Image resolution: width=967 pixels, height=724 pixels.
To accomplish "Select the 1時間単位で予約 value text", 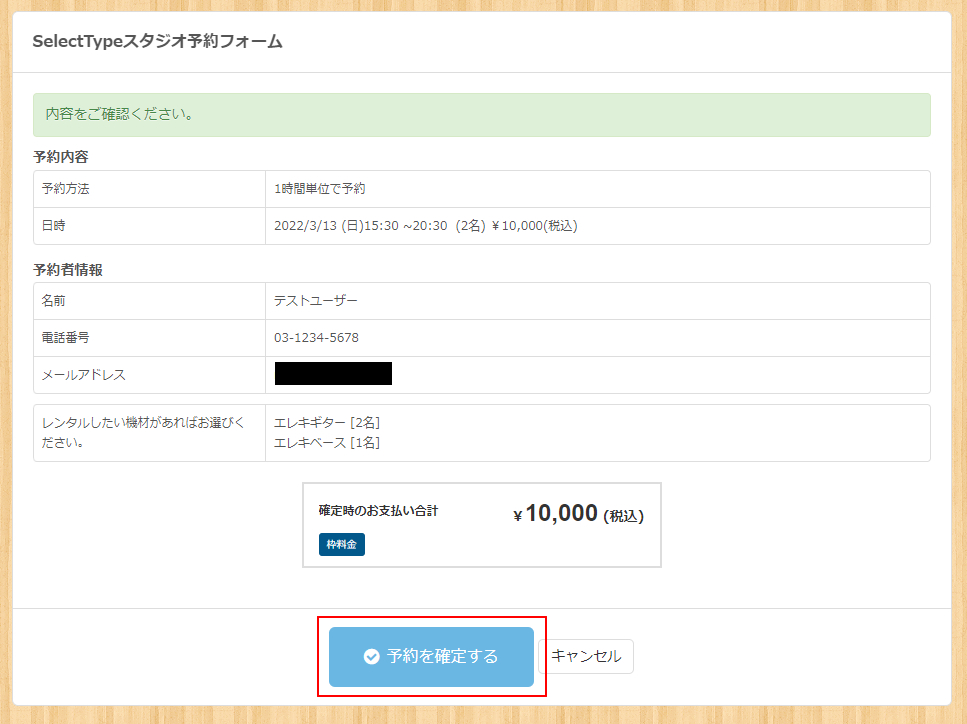I will click(319, 189).
